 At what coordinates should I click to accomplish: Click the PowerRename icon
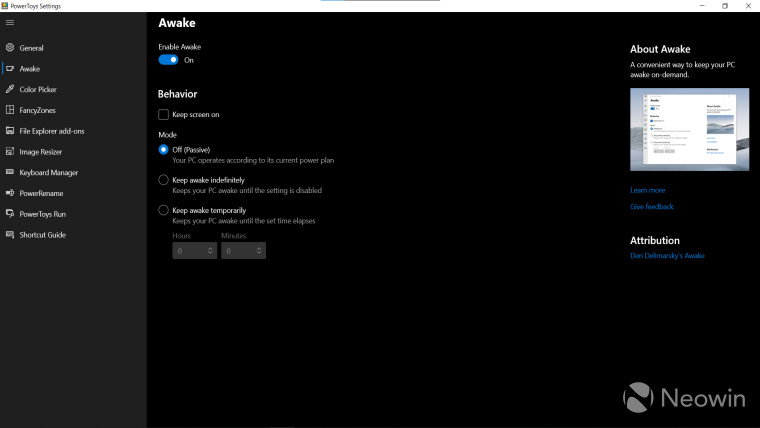pyautogui.click(x=10, y=193)
